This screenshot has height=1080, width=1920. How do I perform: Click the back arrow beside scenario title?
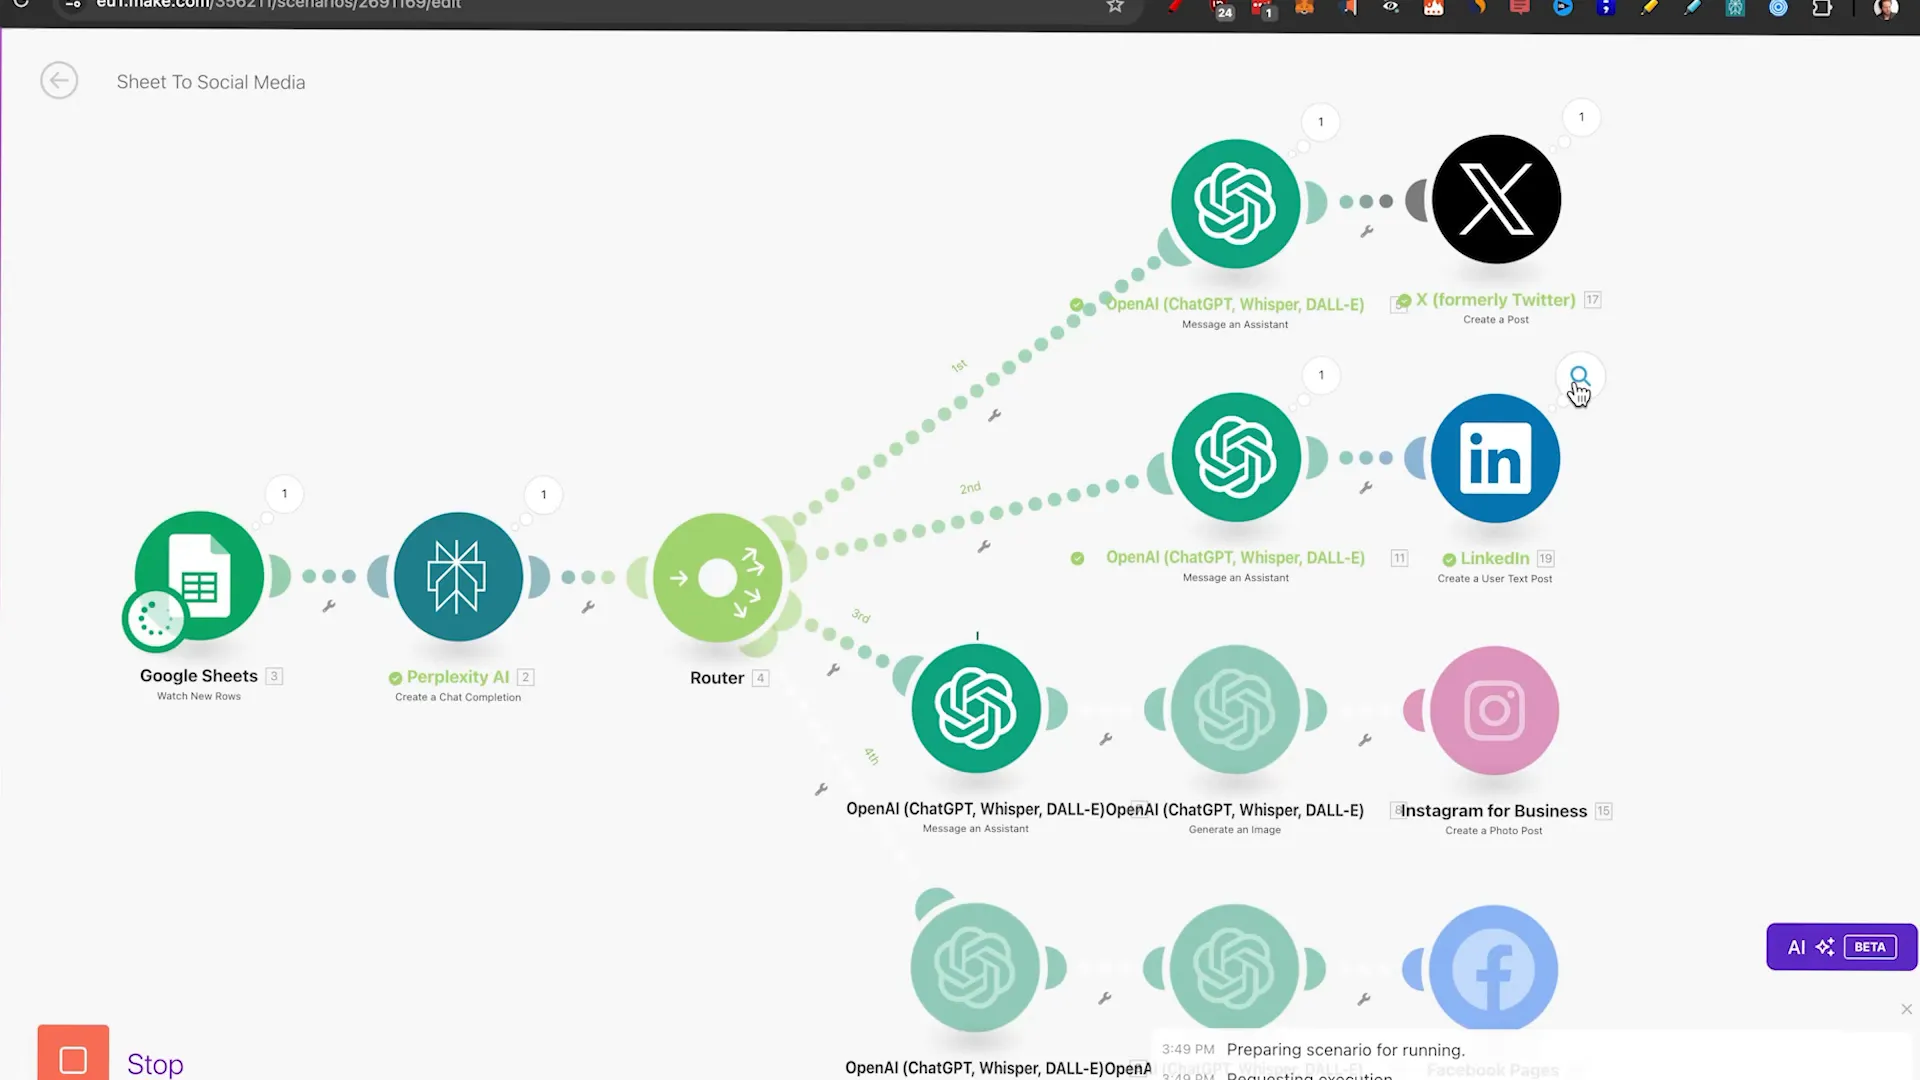pyautogui.click(x=59, y=81)
